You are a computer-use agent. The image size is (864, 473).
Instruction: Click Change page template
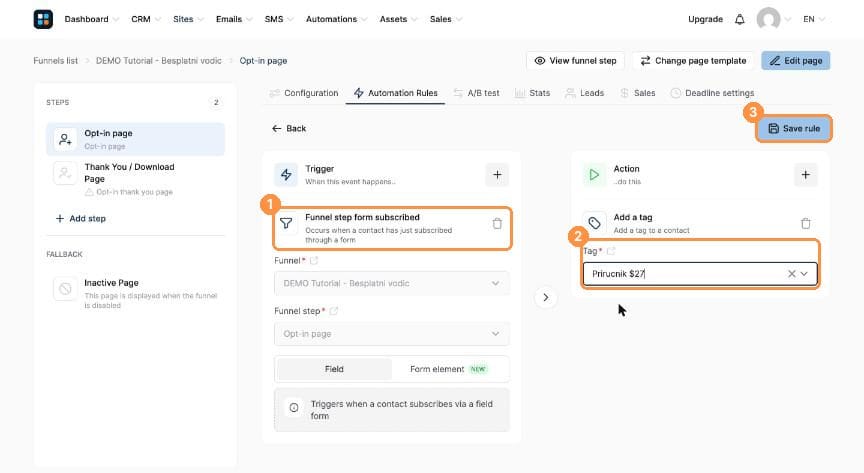coord(693,61)
